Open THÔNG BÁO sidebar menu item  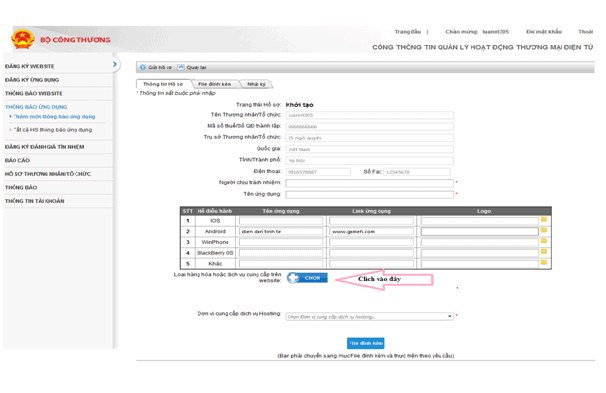coord(21,187)
